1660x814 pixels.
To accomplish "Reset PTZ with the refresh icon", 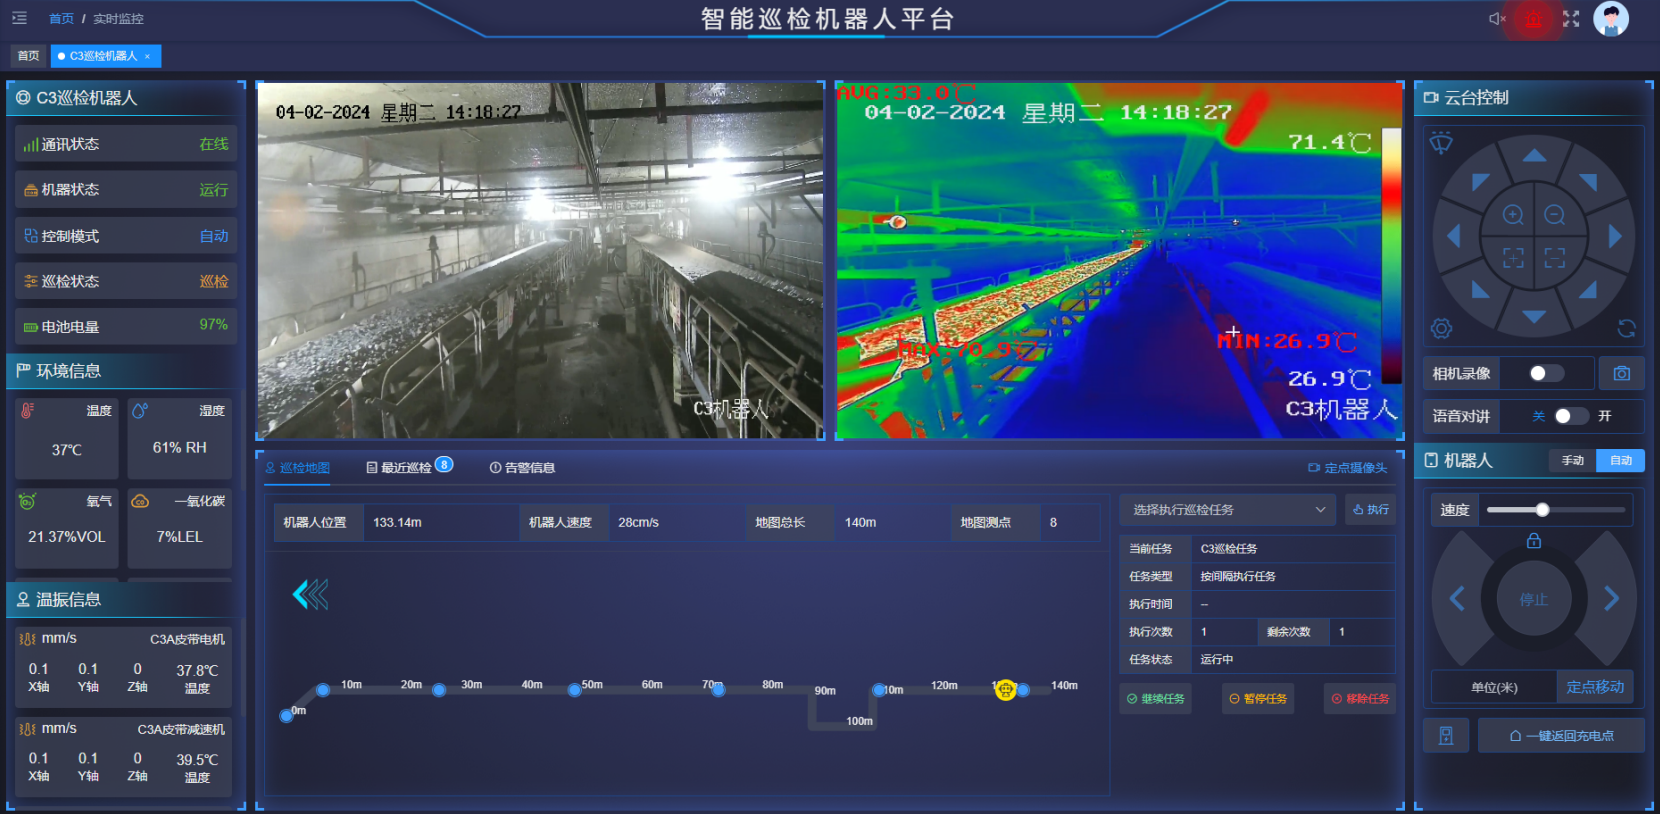I will (x=1626, y=328).
